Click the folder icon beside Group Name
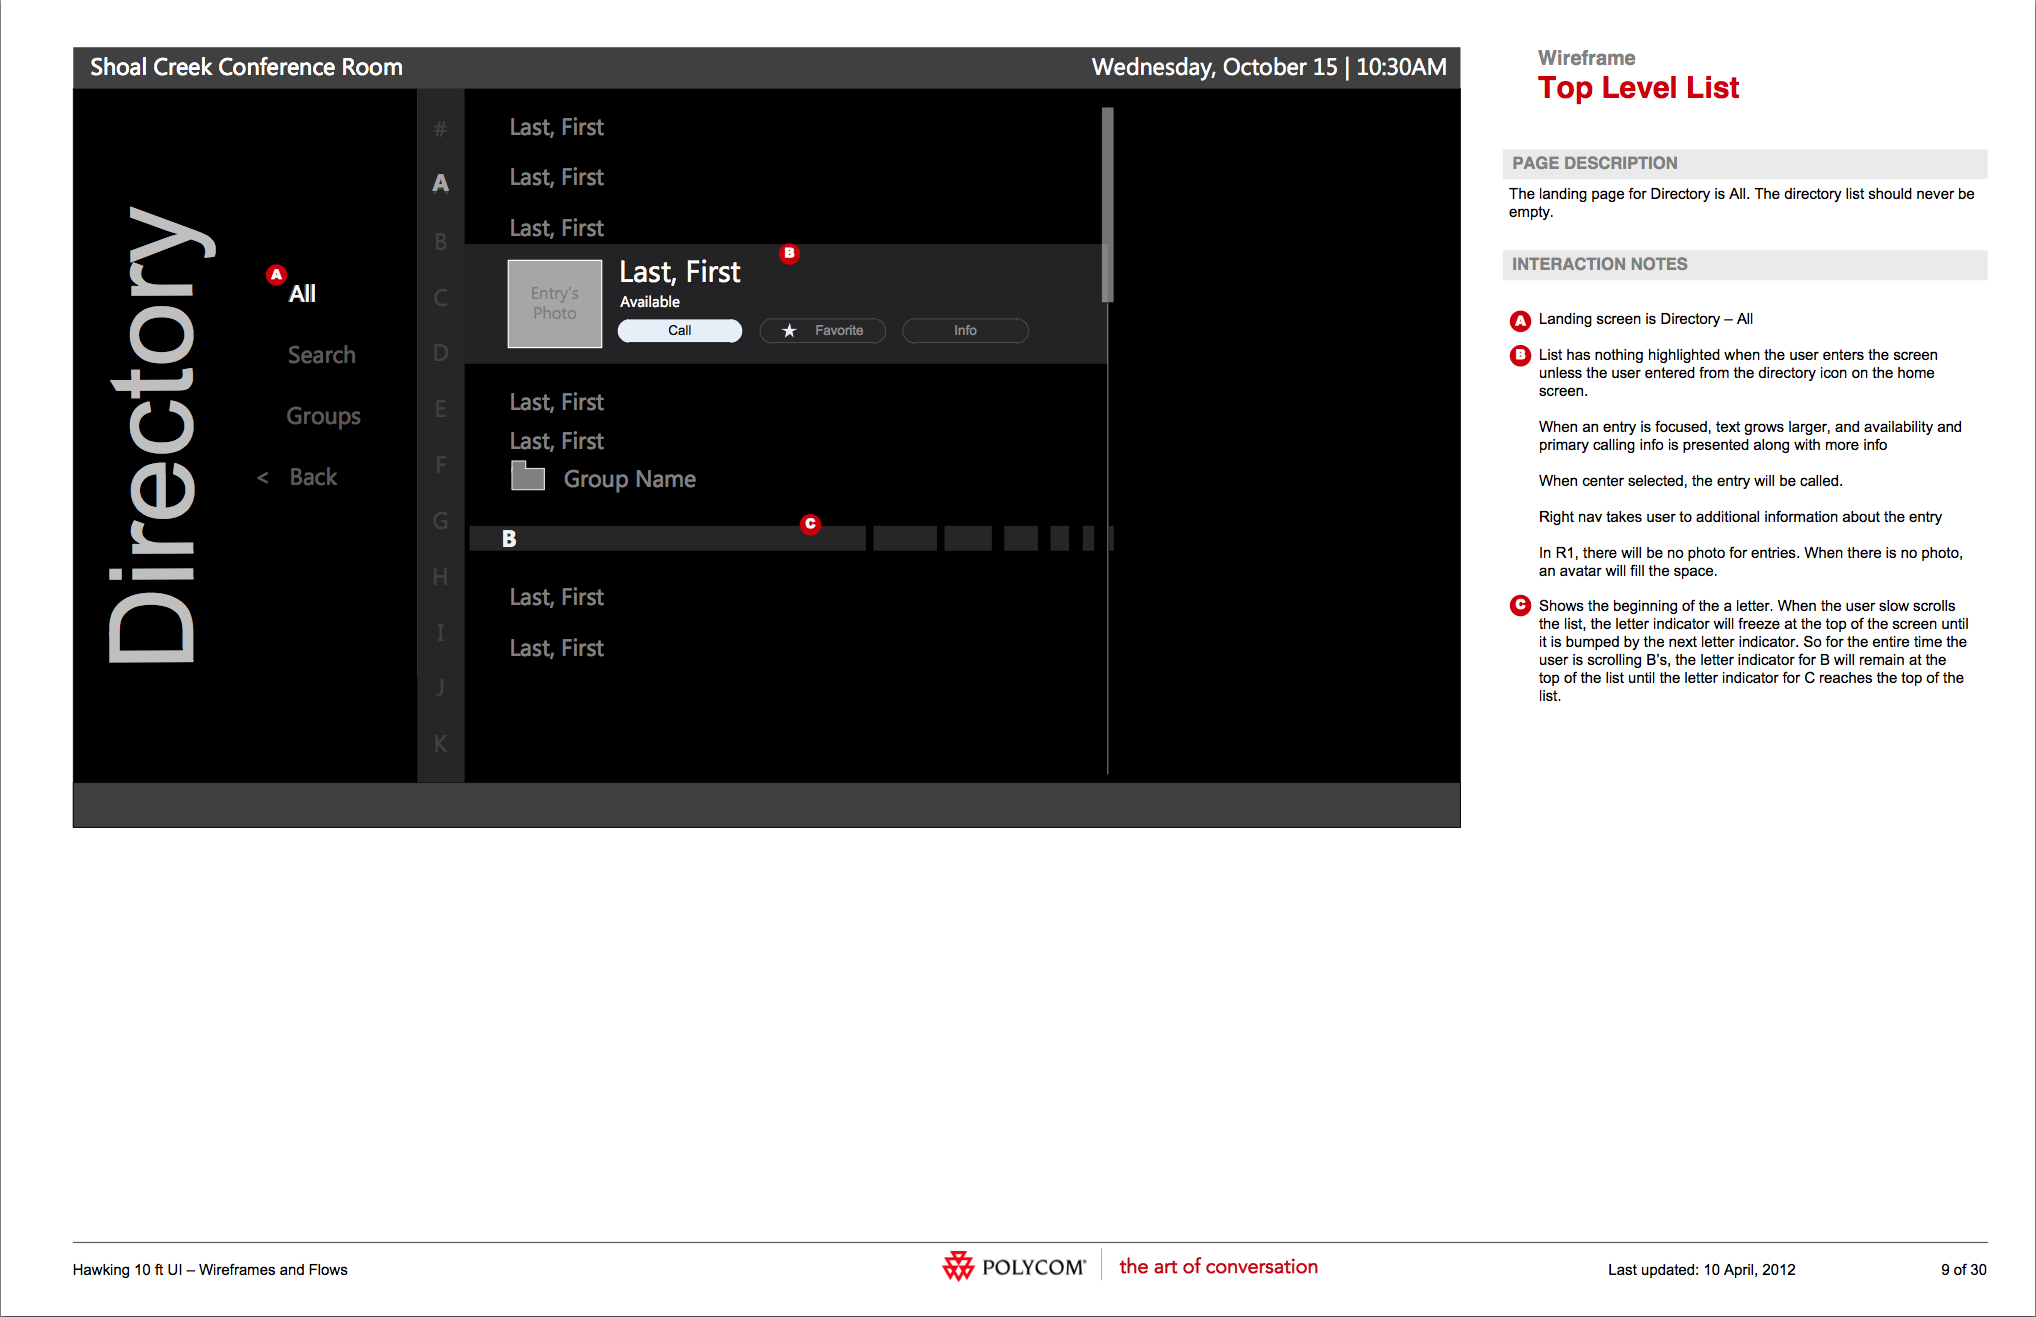This screenshot has height=1317, width=2036. tap(527, 477)
